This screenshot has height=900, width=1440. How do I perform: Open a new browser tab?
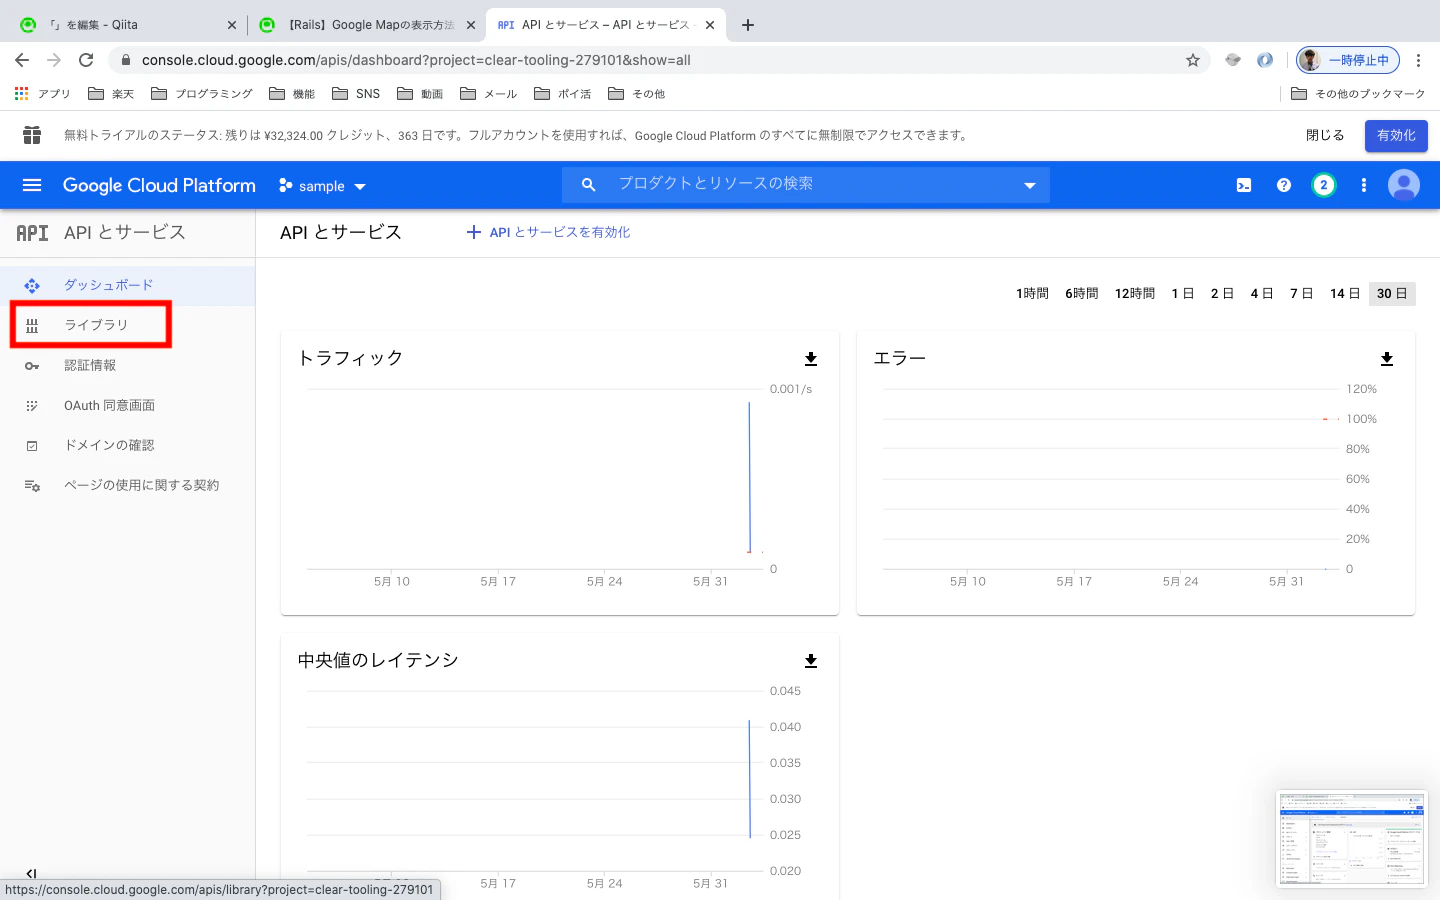[x=748, y=25]
